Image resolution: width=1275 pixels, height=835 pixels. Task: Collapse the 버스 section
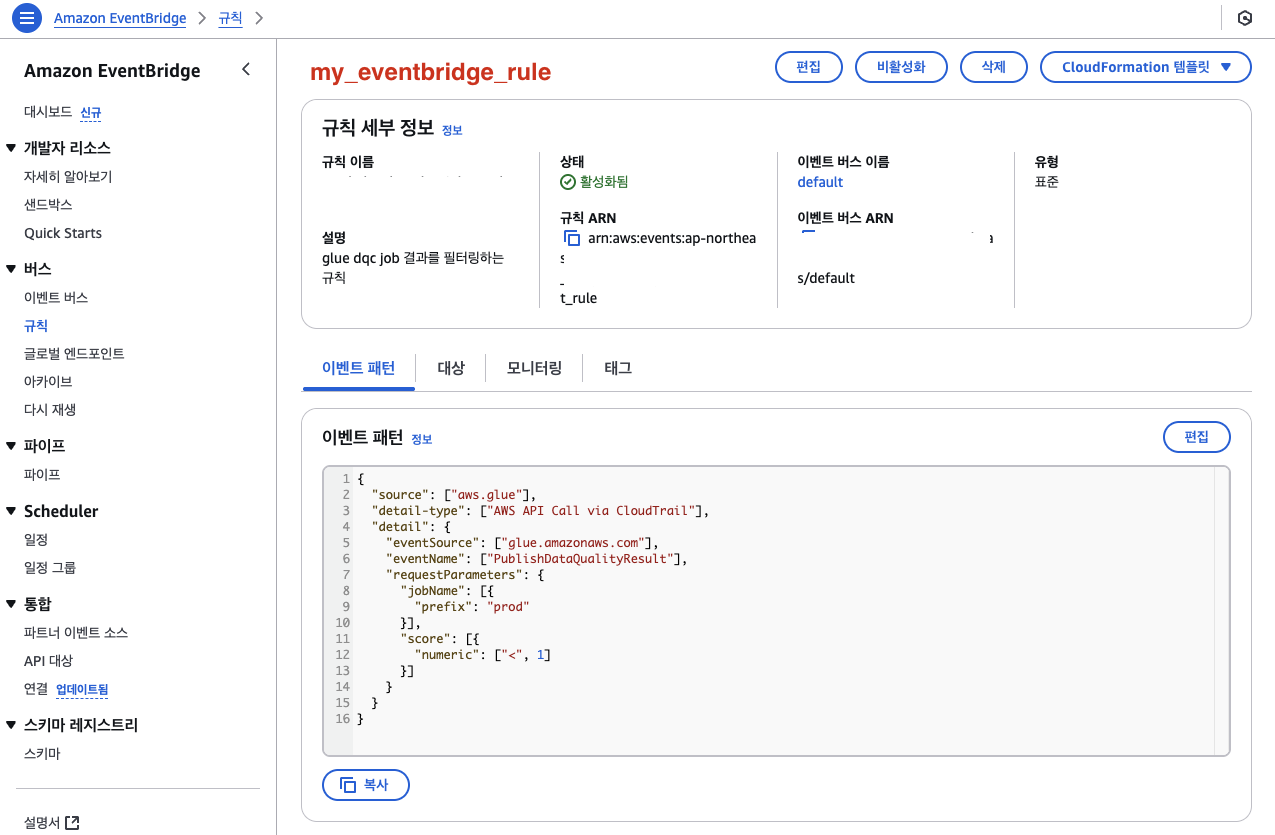click(x=12, y=269)
